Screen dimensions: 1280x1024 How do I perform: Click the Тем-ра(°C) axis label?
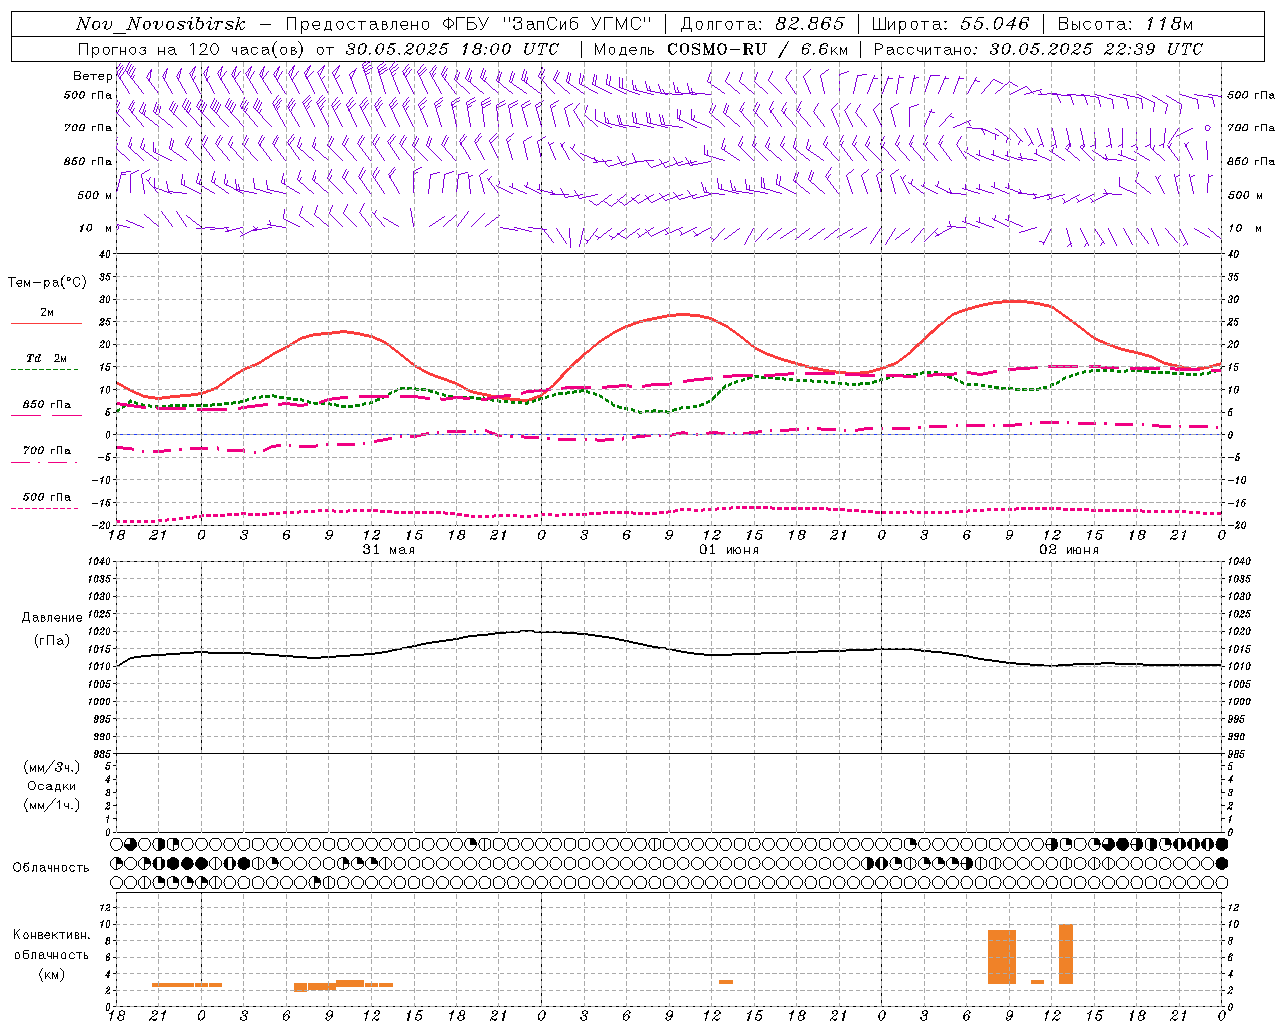tap(47, 283)
